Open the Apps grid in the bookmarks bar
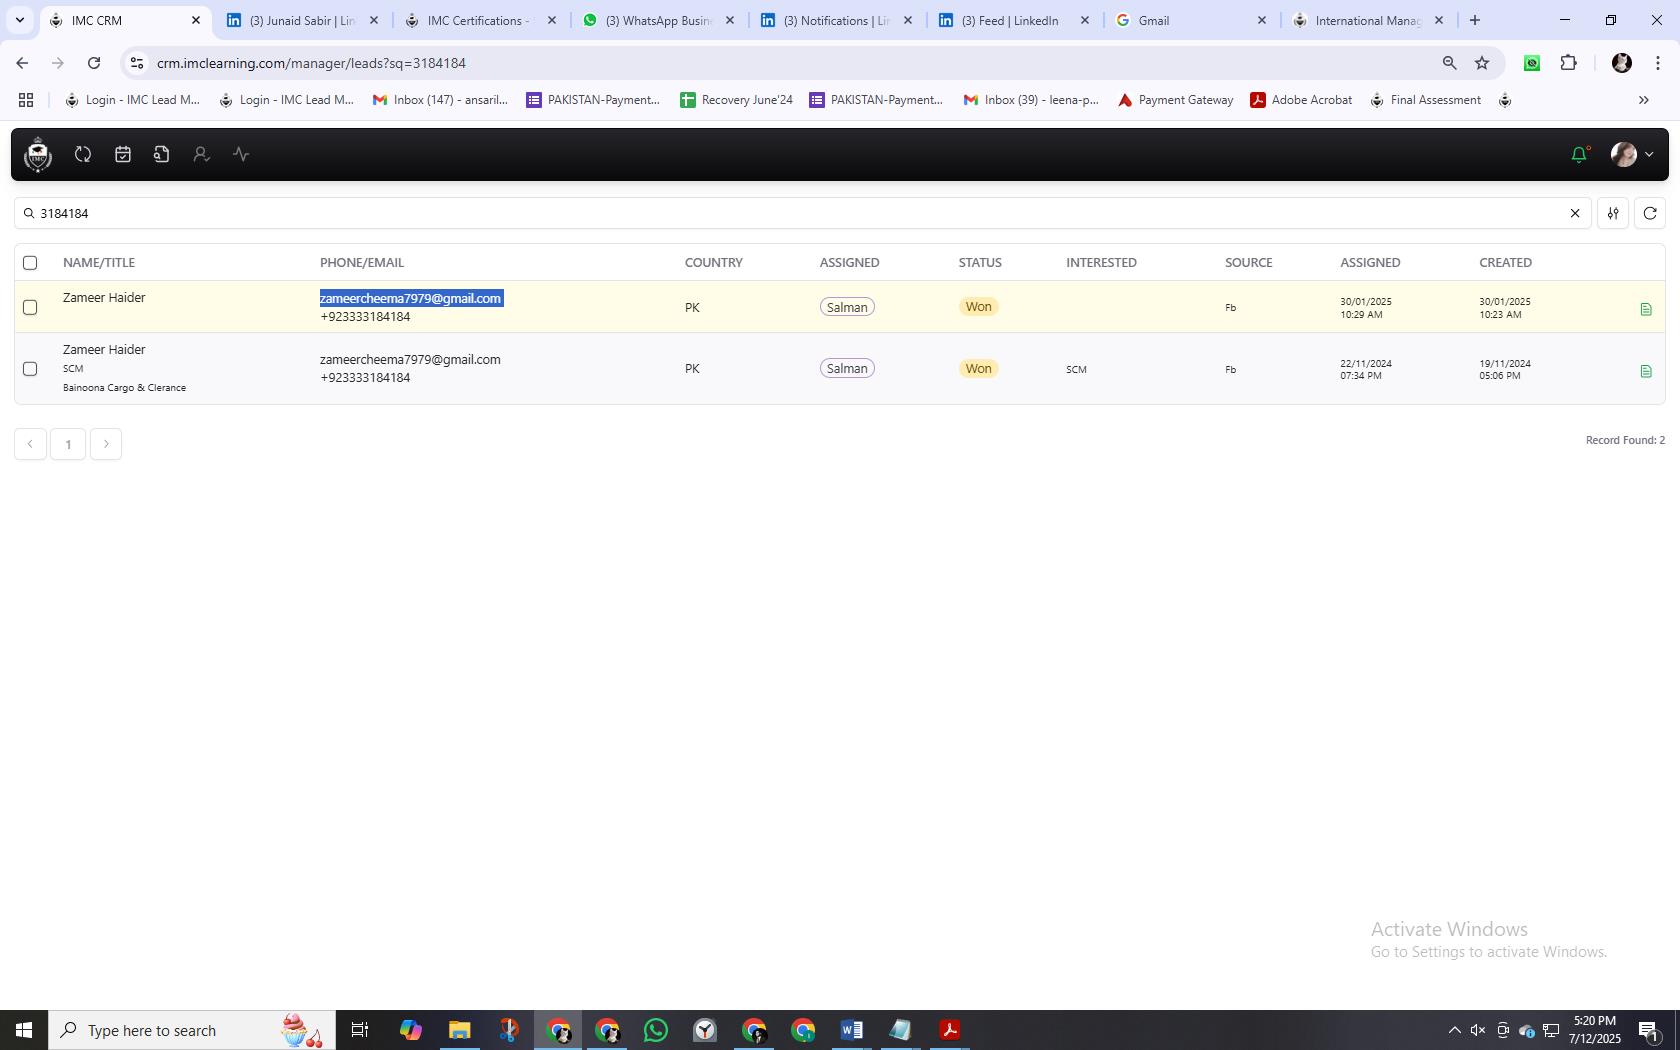Image resolution: width=1680 pixels, height=1050 pixels. [x=26, y=100]
